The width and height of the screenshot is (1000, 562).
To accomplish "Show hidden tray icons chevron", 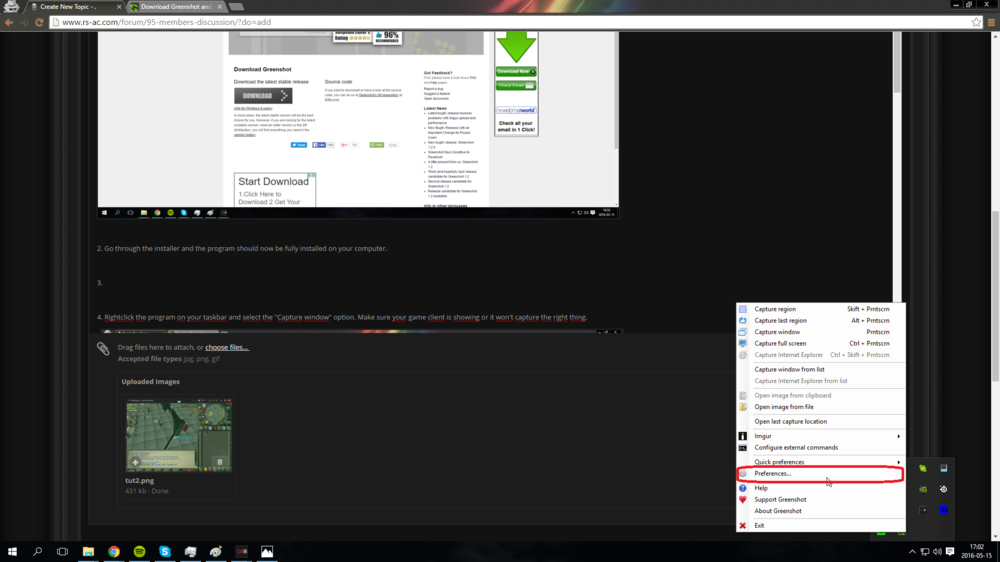I will [x=912, y=552].
